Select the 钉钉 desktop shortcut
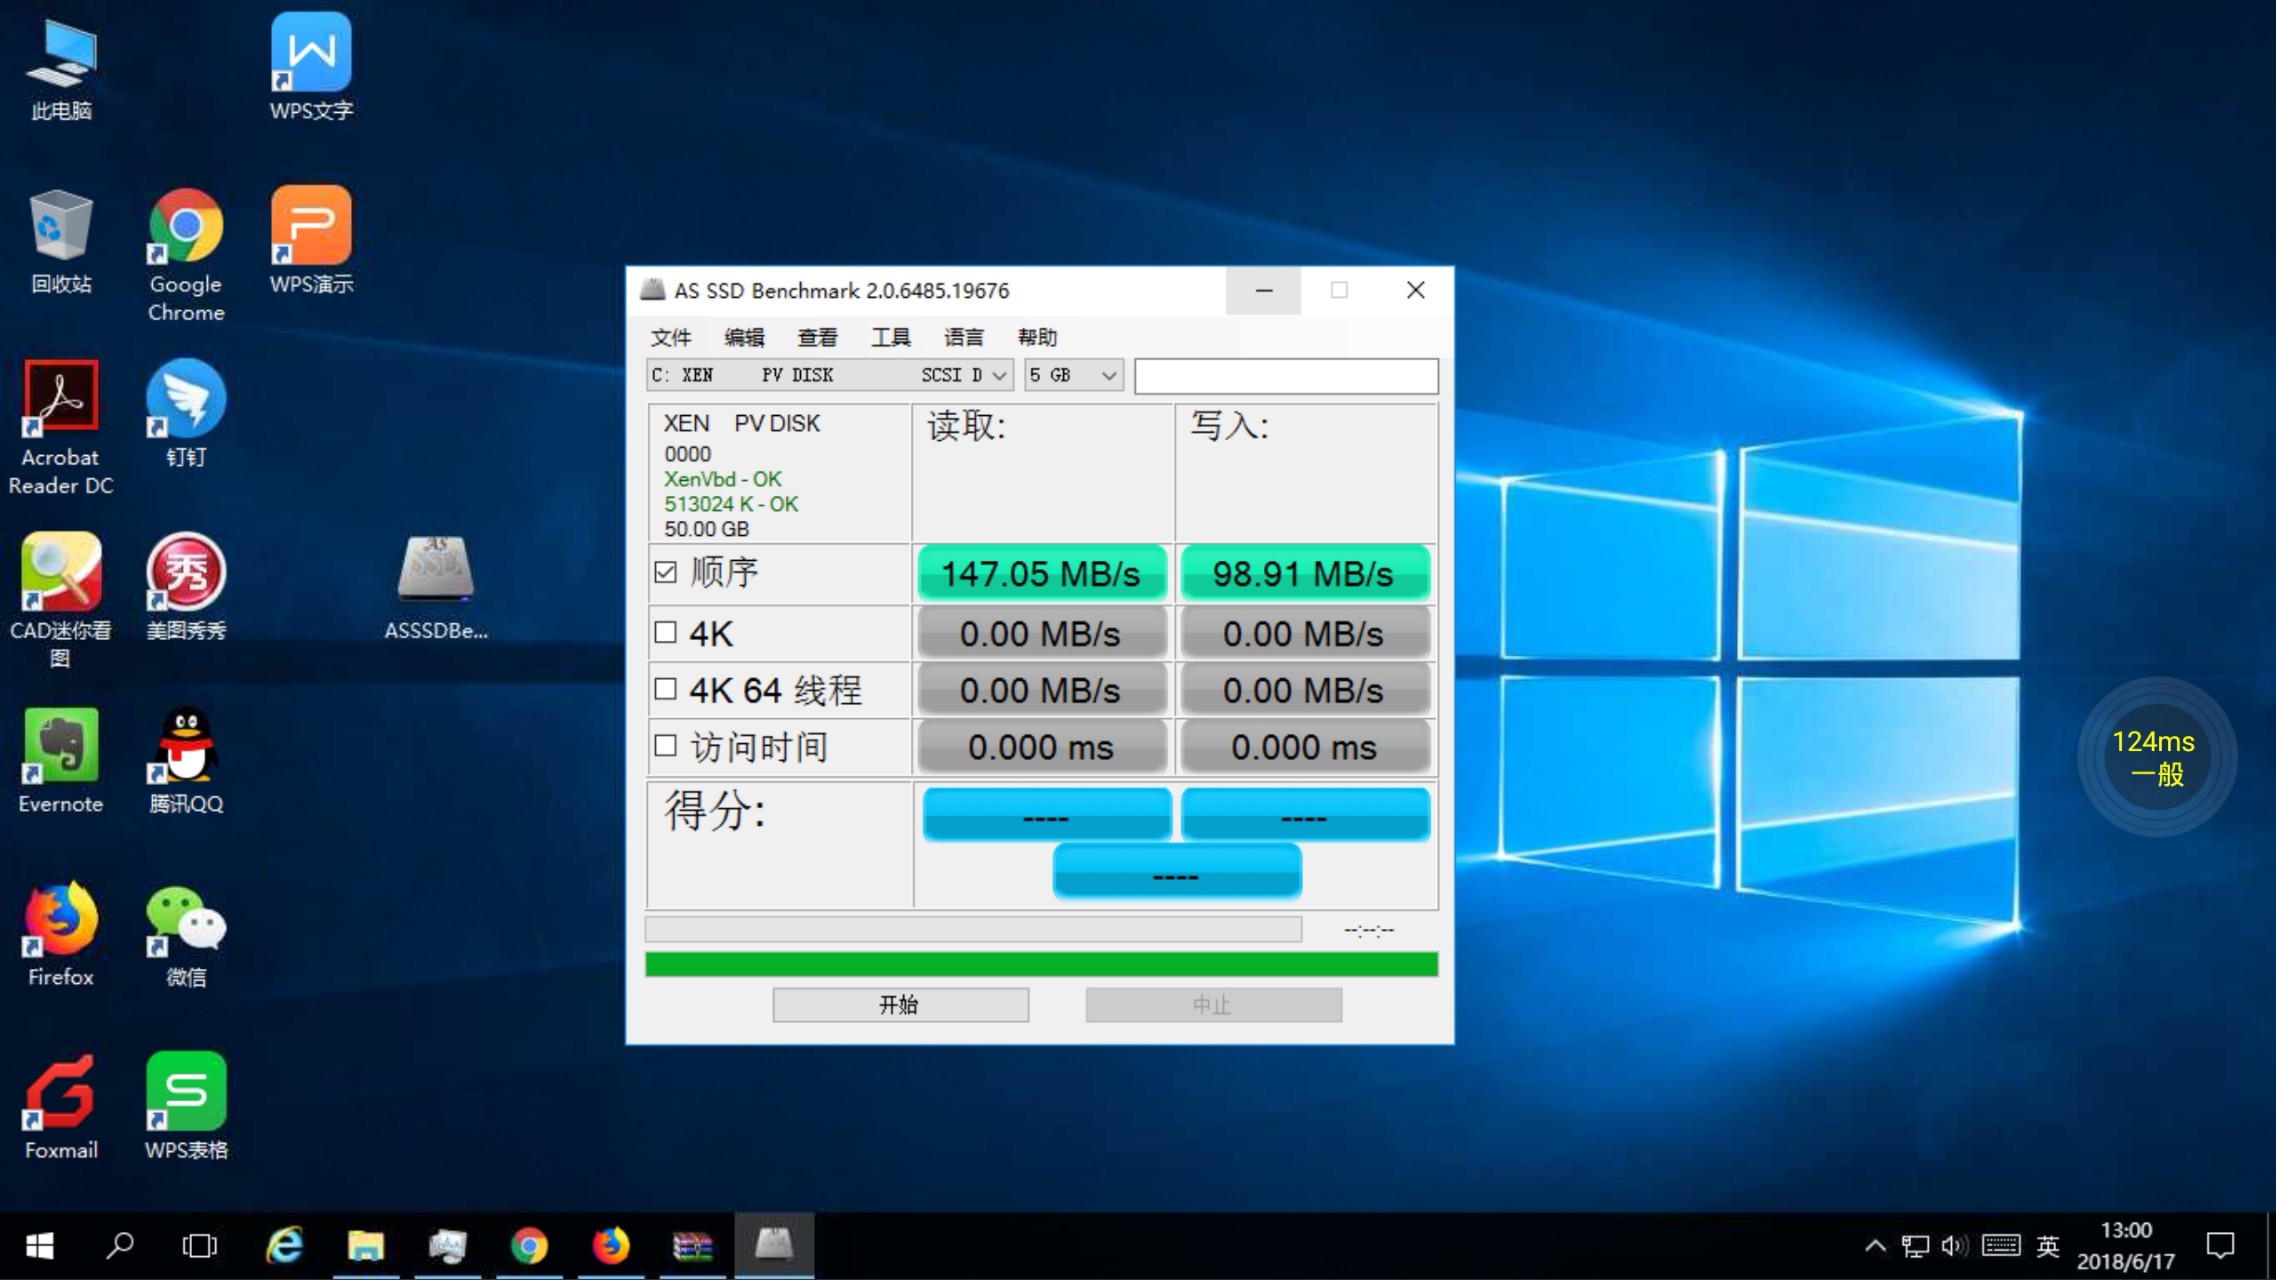This screenshot has height=1280, width=2276. coord(186,414)
